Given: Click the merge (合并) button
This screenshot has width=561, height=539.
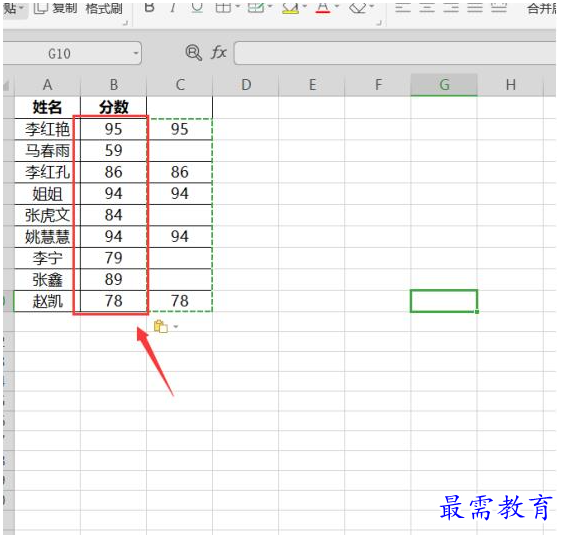Looking at the screenshot, I should tap(541, 9).
